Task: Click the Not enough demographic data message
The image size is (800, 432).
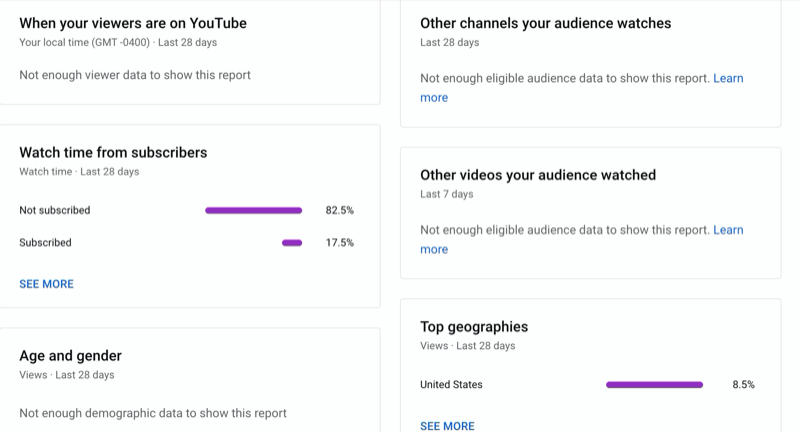Action: 153,413
